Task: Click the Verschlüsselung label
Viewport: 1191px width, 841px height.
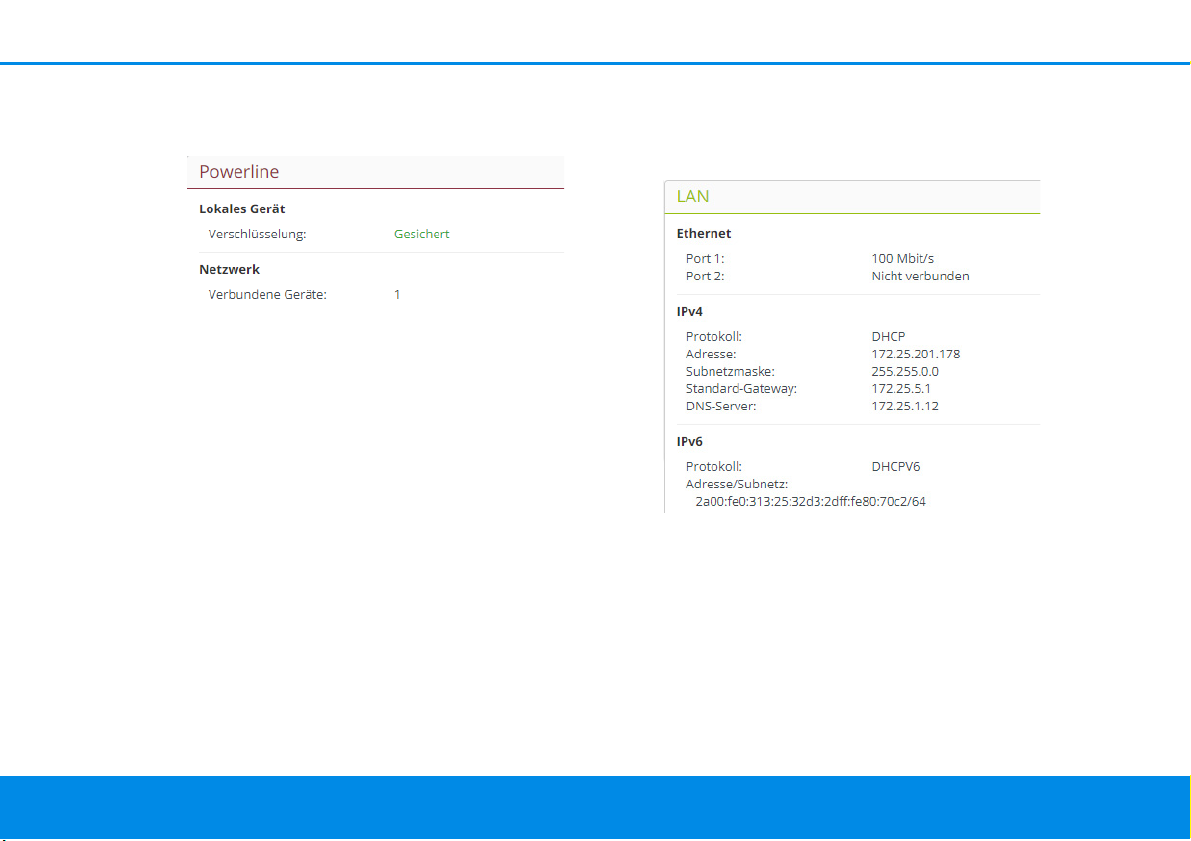Action: (256, 234)
